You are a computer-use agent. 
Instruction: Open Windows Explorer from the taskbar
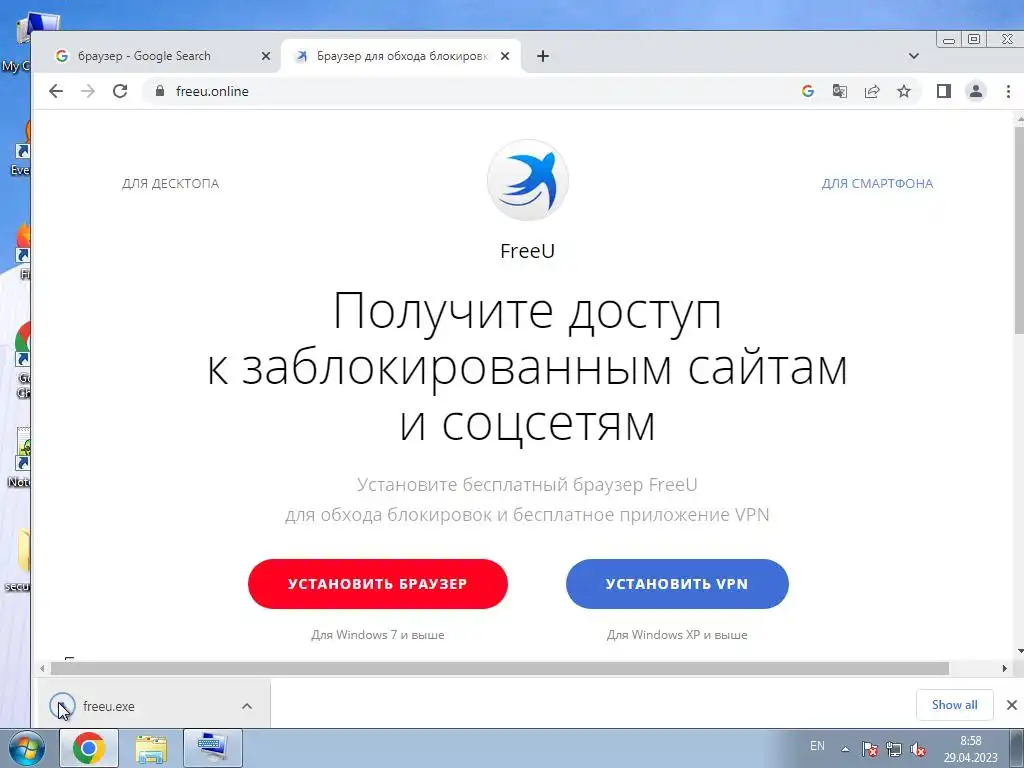click(151, 748)
